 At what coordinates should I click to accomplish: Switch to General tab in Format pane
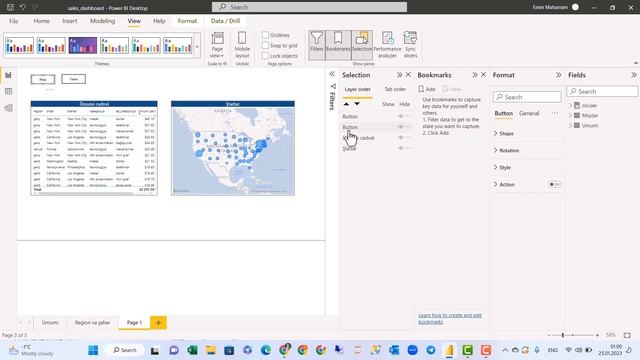coord(529,113)
